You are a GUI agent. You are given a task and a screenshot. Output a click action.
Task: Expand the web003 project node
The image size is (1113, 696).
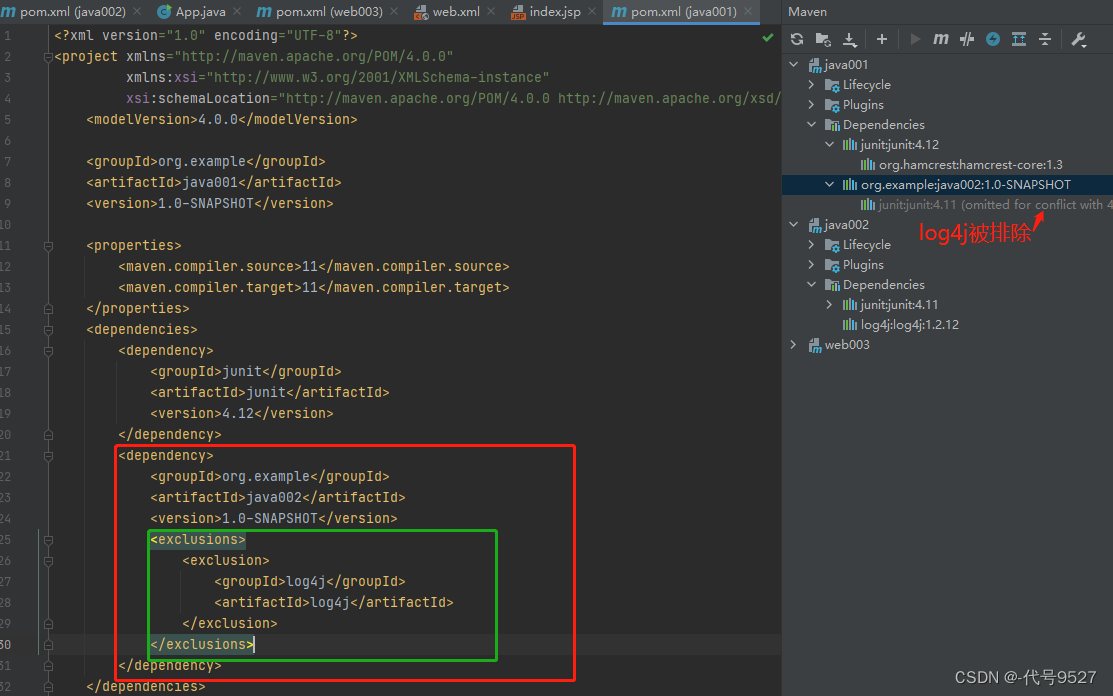(x=795, y=345)
